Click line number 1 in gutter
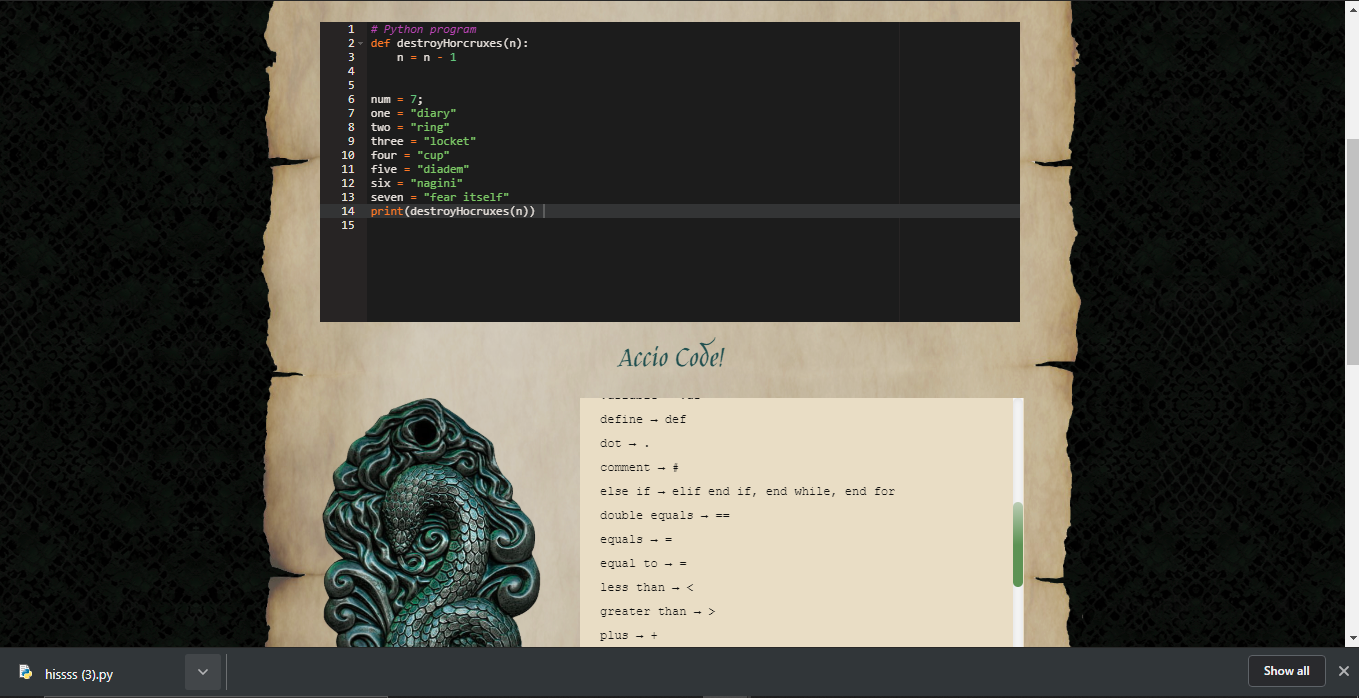1359x698 pixels. pos(350,29)
